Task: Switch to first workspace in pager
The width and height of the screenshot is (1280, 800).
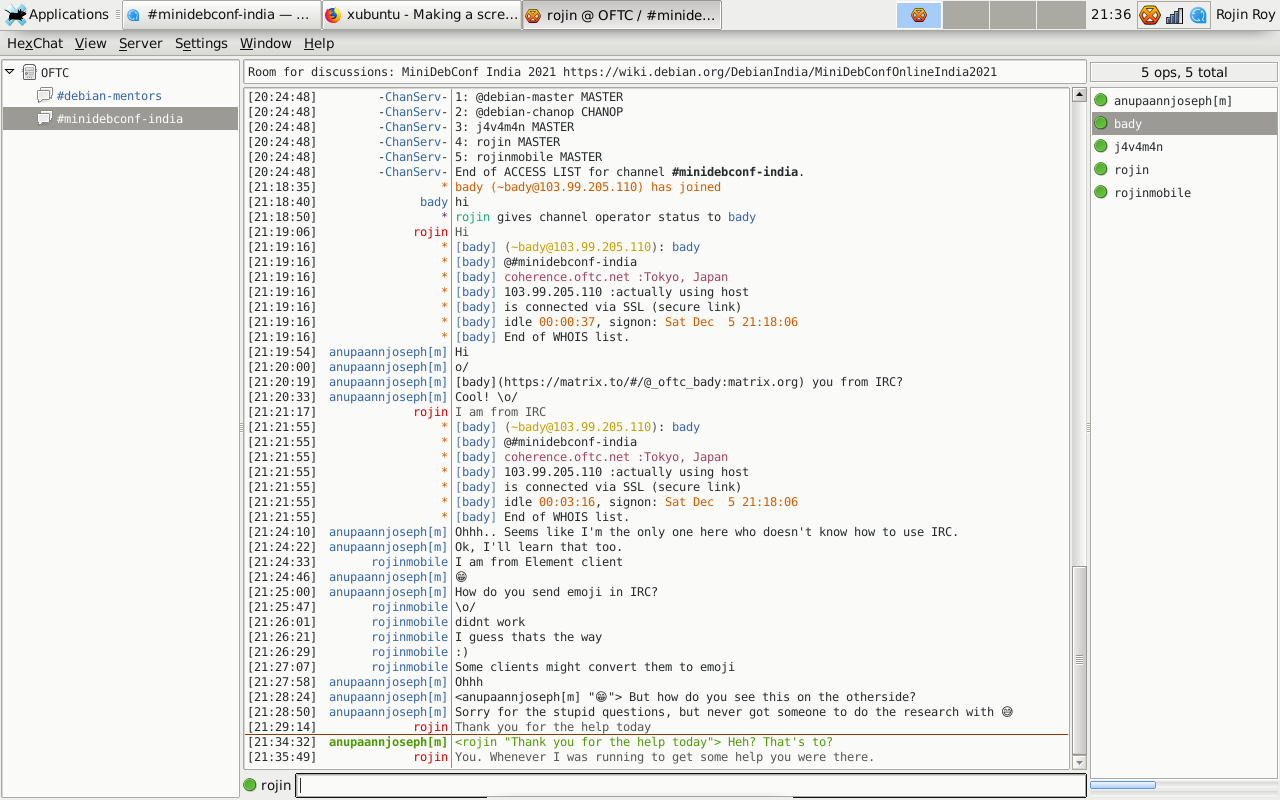Action: pyautogui.click(x=919, y=15)
